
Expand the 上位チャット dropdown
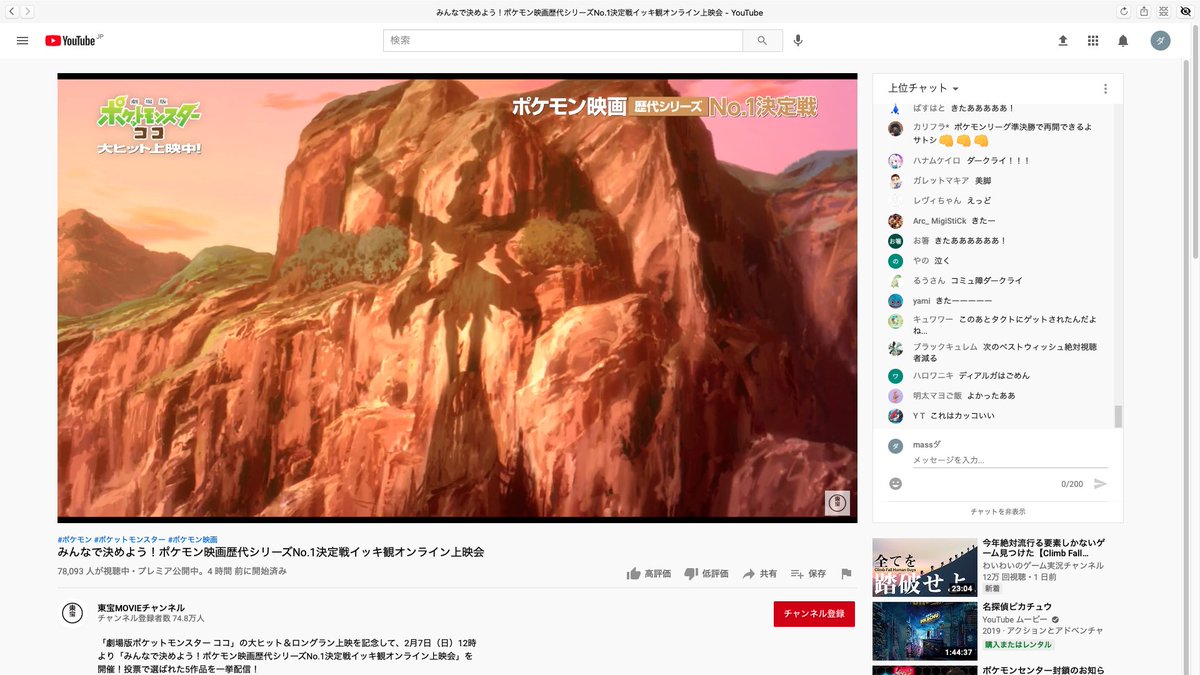point(924,88)
